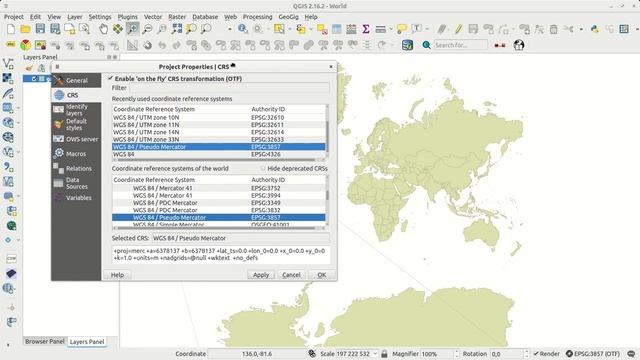Viewport: 640px width, 360px height.
Task: Click the Apply button
Action: [261, 275]
